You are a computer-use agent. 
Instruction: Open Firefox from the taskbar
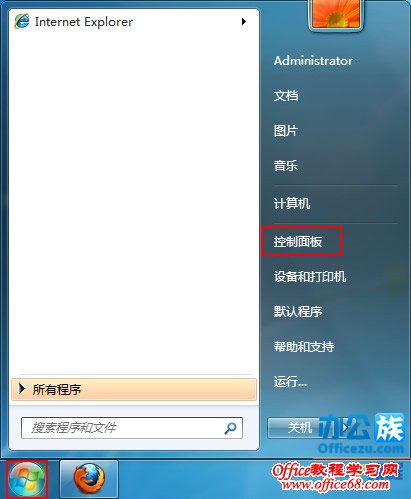(89, 479)
